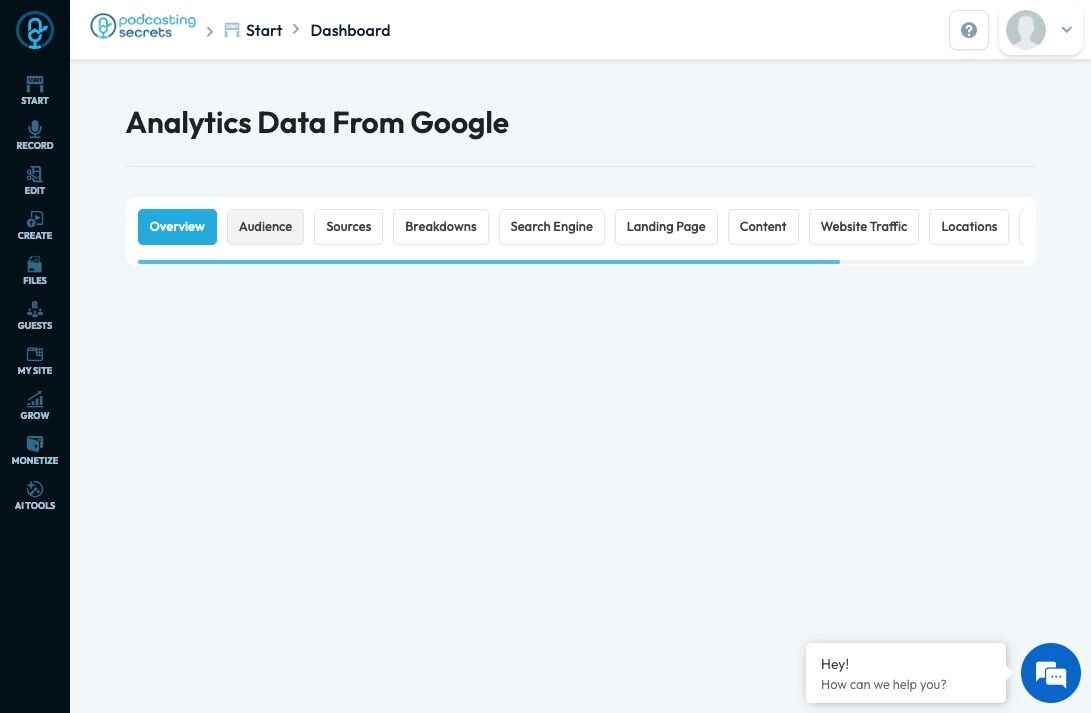
Task: Open the Monetize sidebar icon
Action: pyautogui.click(x=35, y=450)
